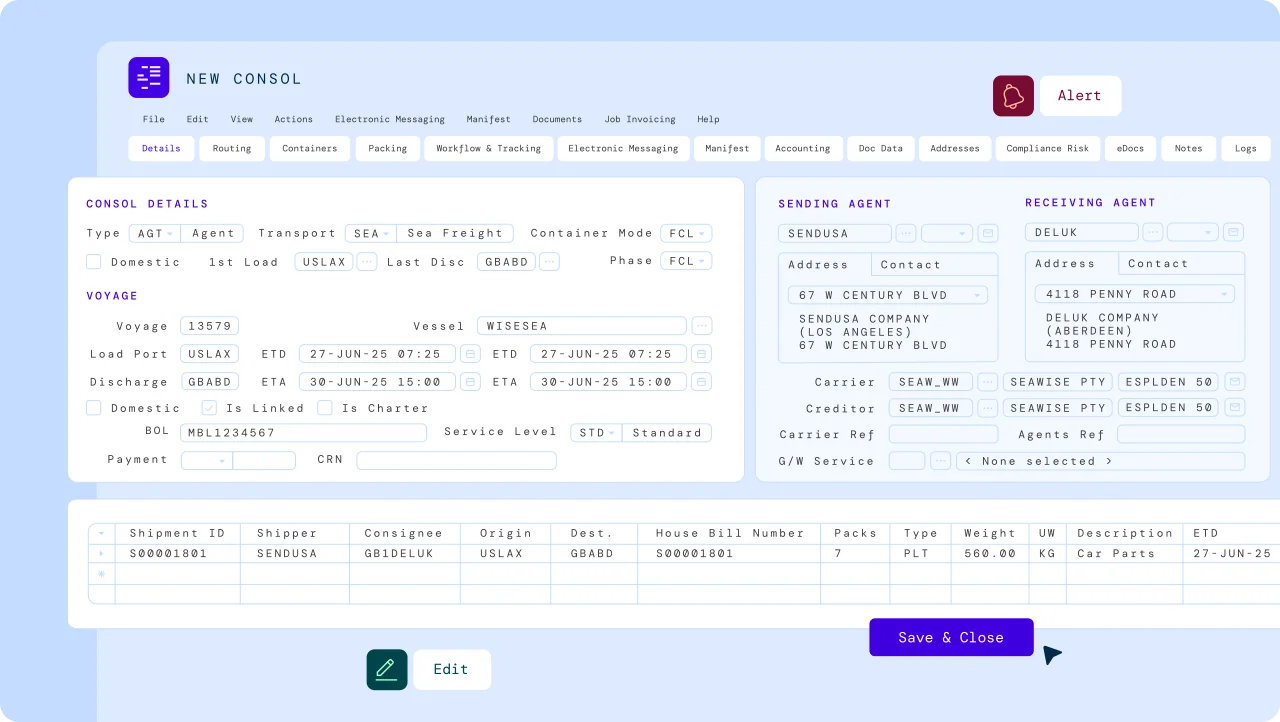Image resolution: width=1280 pixels, height=722 pixels.
Task: Open the Job Invoicing menu
Action: [640, 119]
